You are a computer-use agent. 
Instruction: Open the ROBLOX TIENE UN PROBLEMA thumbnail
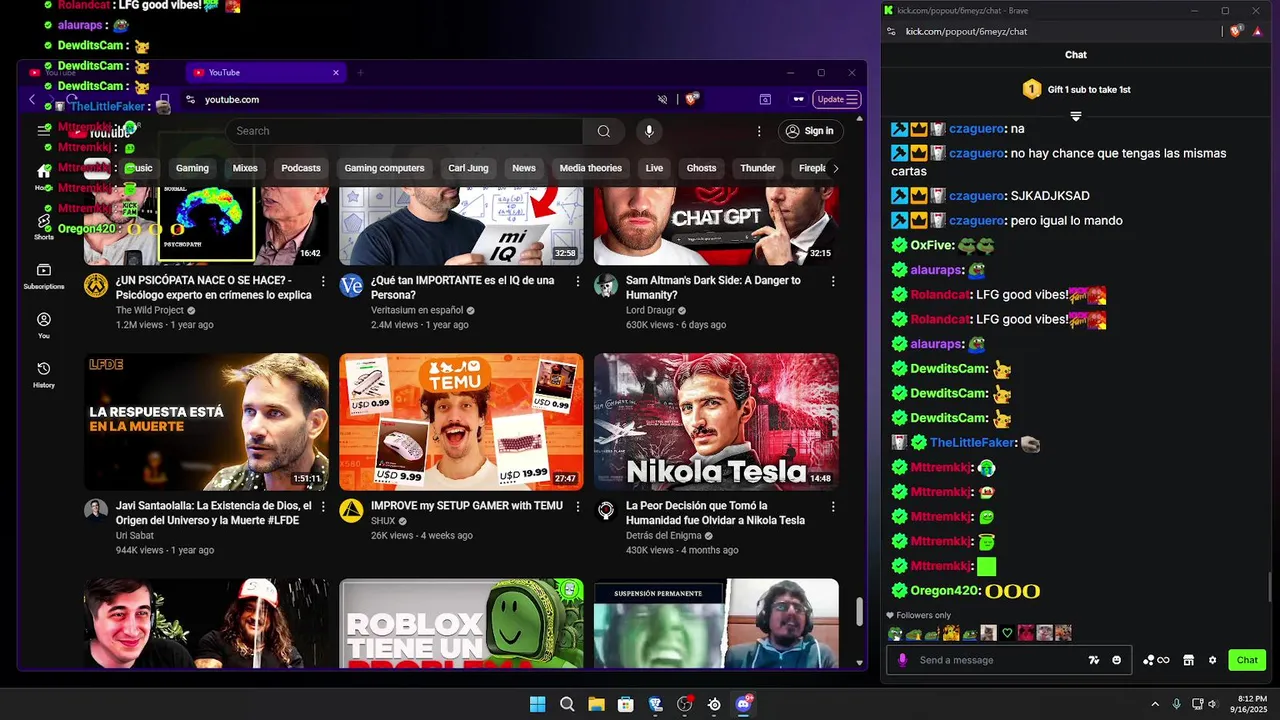pyautogui.click(x=461, y=623)
